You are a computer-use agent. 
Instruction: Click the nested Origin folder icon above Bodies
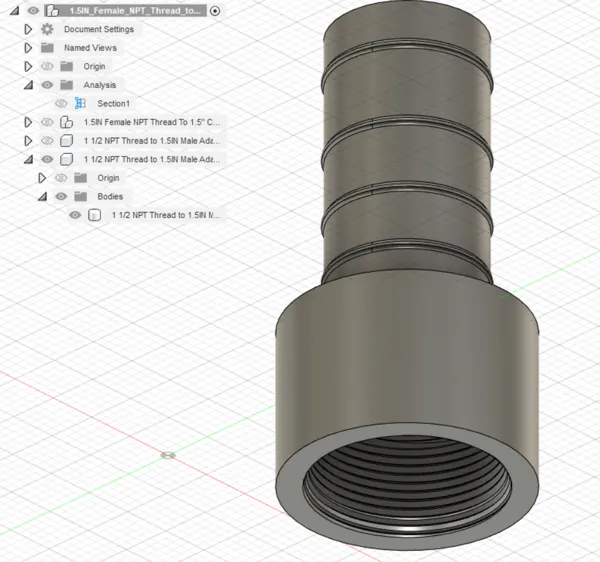80,178
